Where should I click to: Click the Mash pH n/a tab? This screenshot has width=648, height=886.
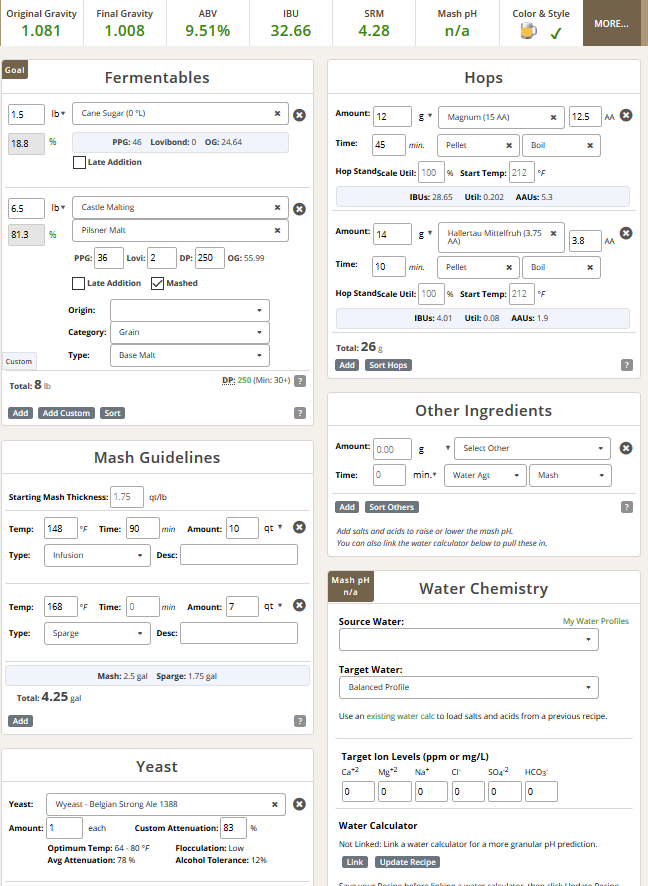pos(350,587)
